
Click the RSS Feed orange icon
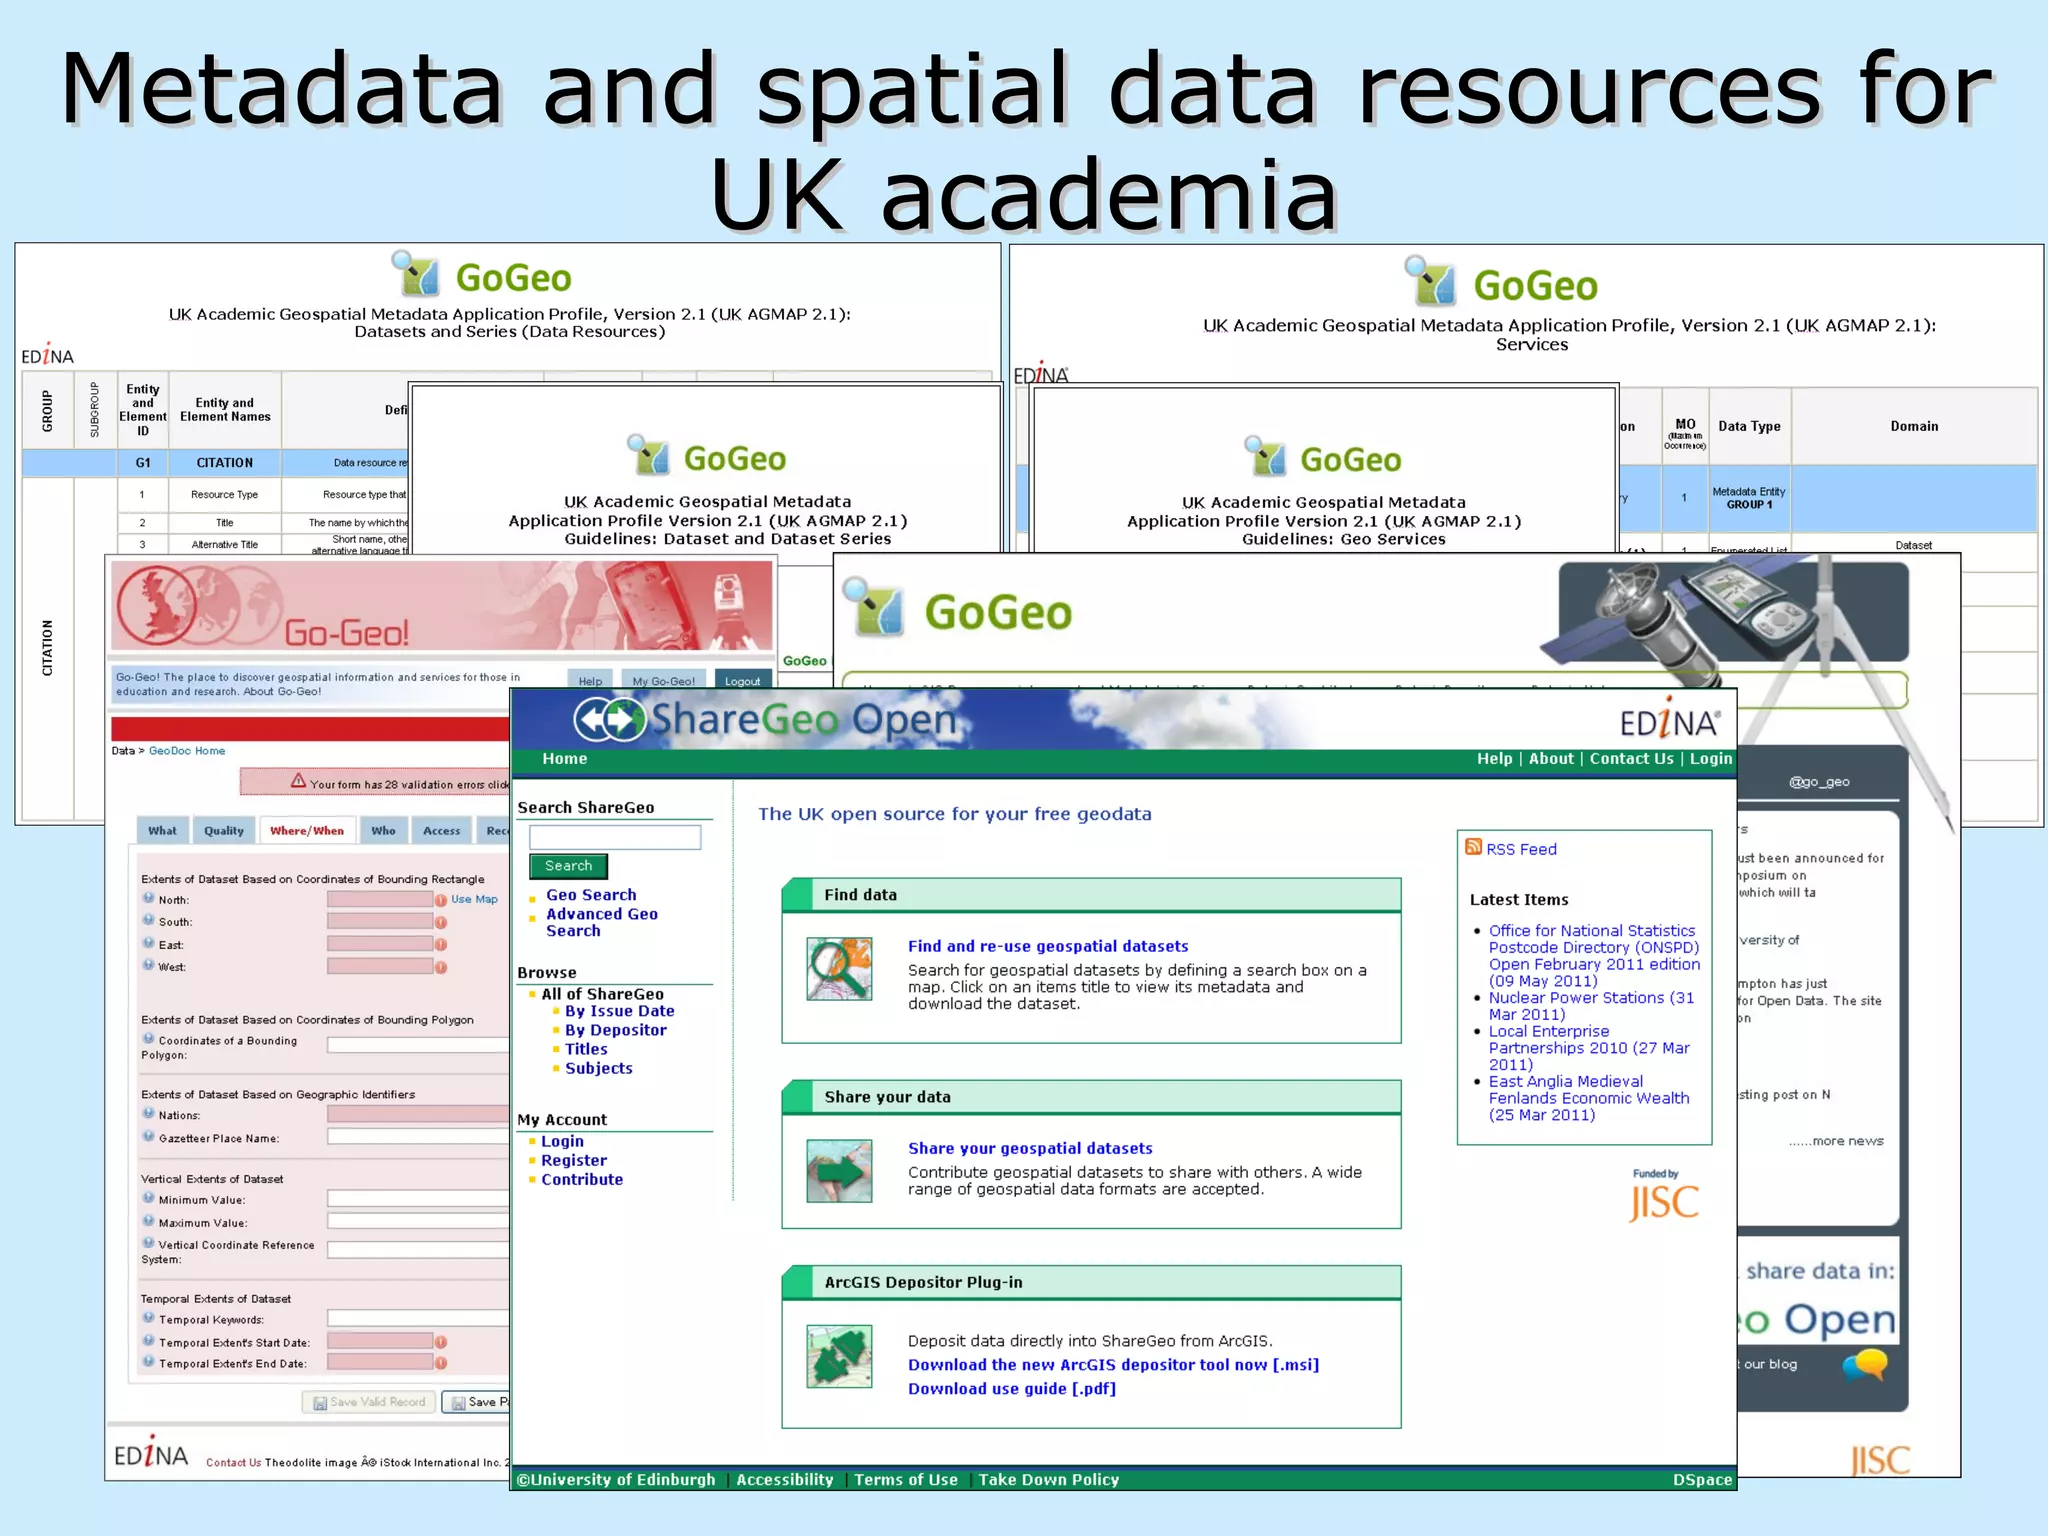(1473, 847)
